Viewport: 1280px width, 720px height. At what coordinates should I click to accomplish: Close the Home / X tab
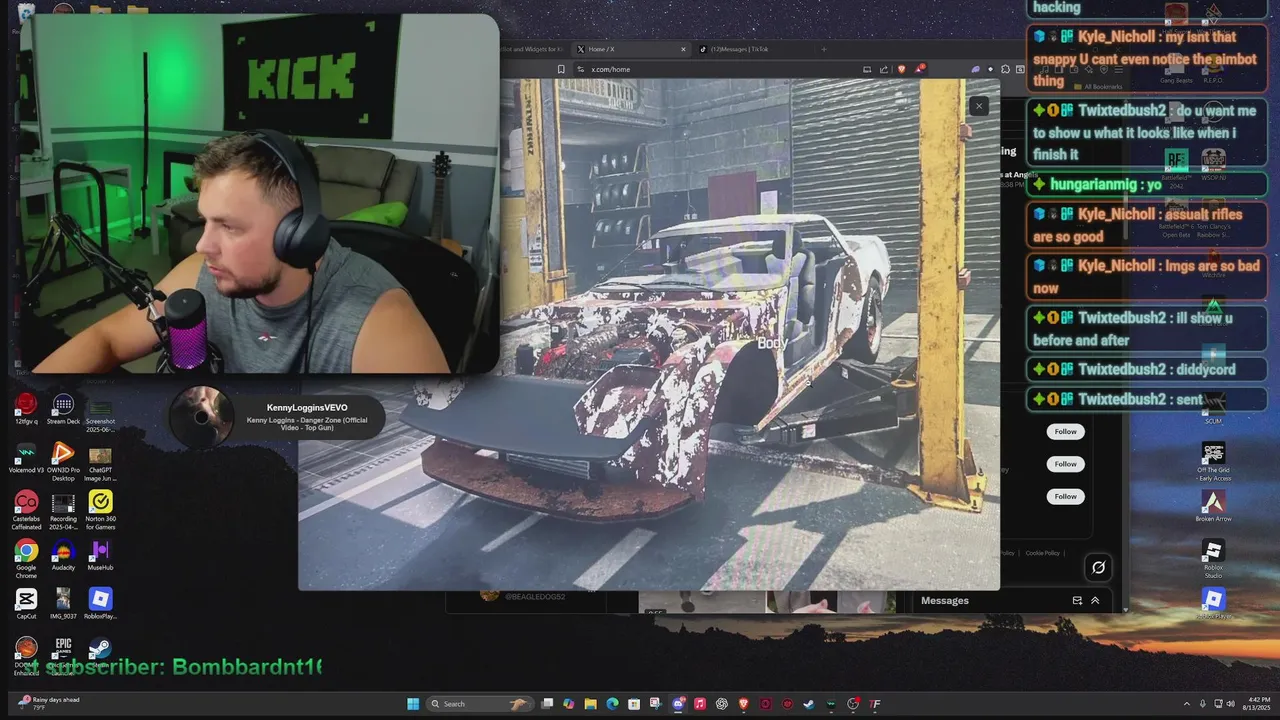(x=683, y=49)
